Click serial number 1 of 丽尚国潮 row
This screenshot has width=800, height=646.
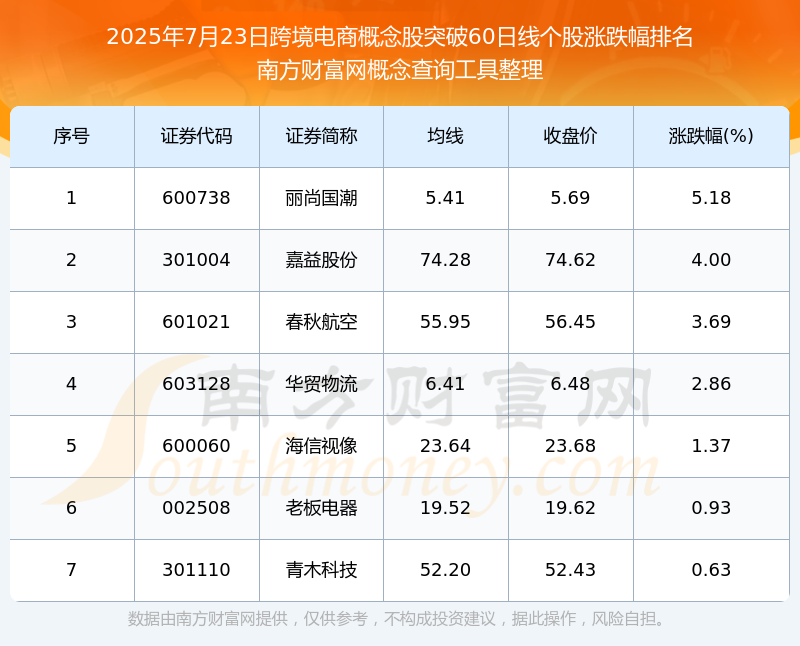tap(71, 198)
